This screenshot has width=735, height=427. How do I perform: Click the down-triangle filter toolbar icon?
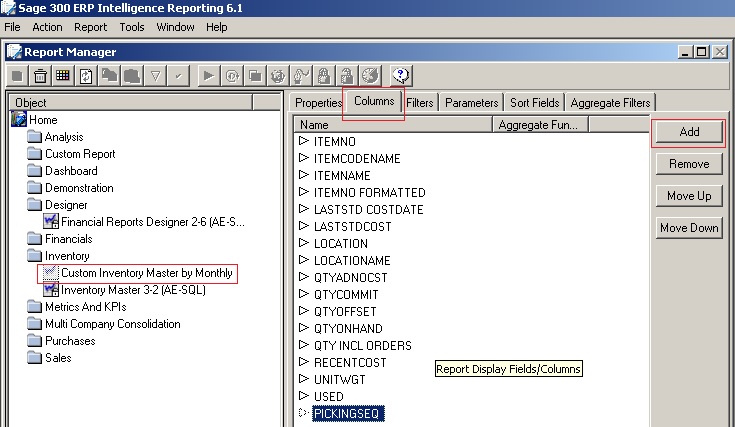[x=155, y=75]
